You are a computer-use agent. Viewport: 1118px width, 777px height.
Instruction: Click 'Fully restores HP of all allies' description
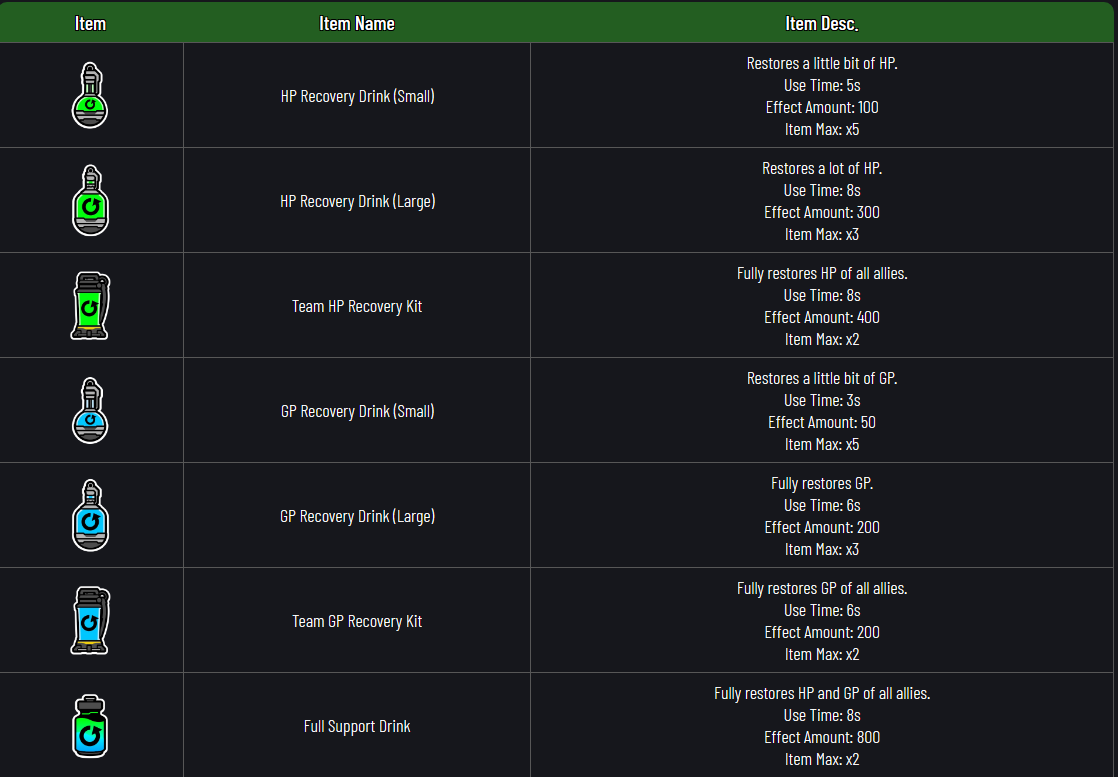point(822,274)
